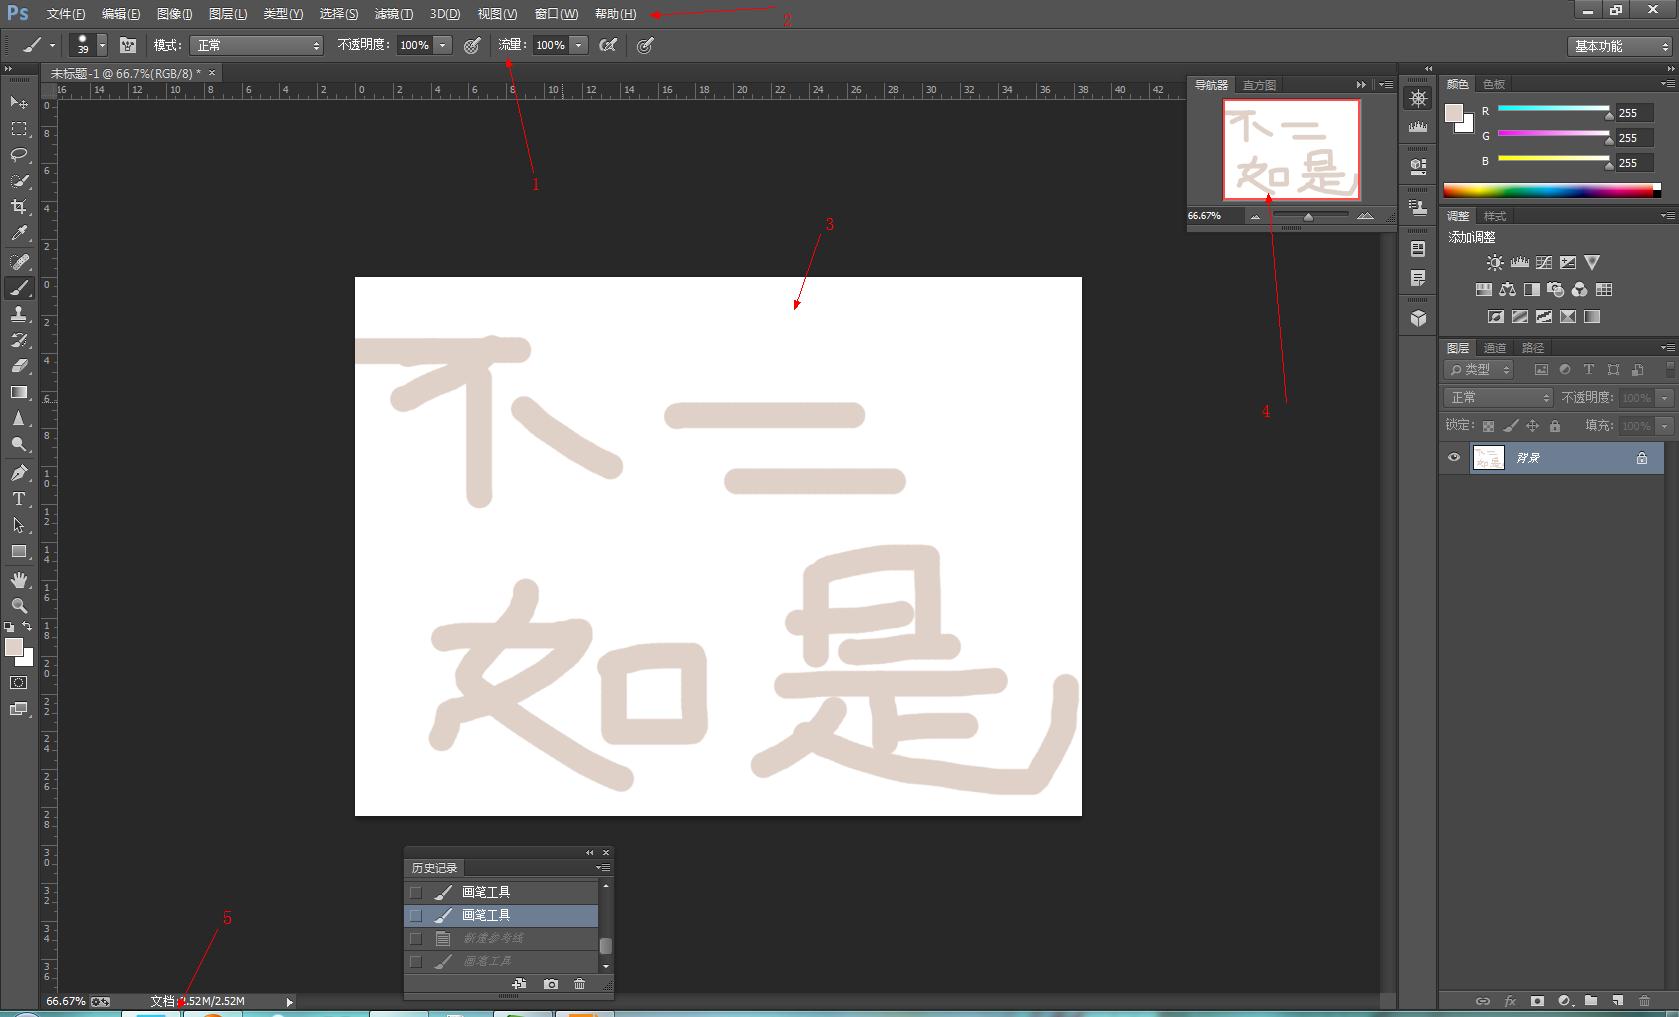This screenshot has width=1679, height=1017.
Task: Open the Brush panel toggle icon
Action: click(128, 45)
